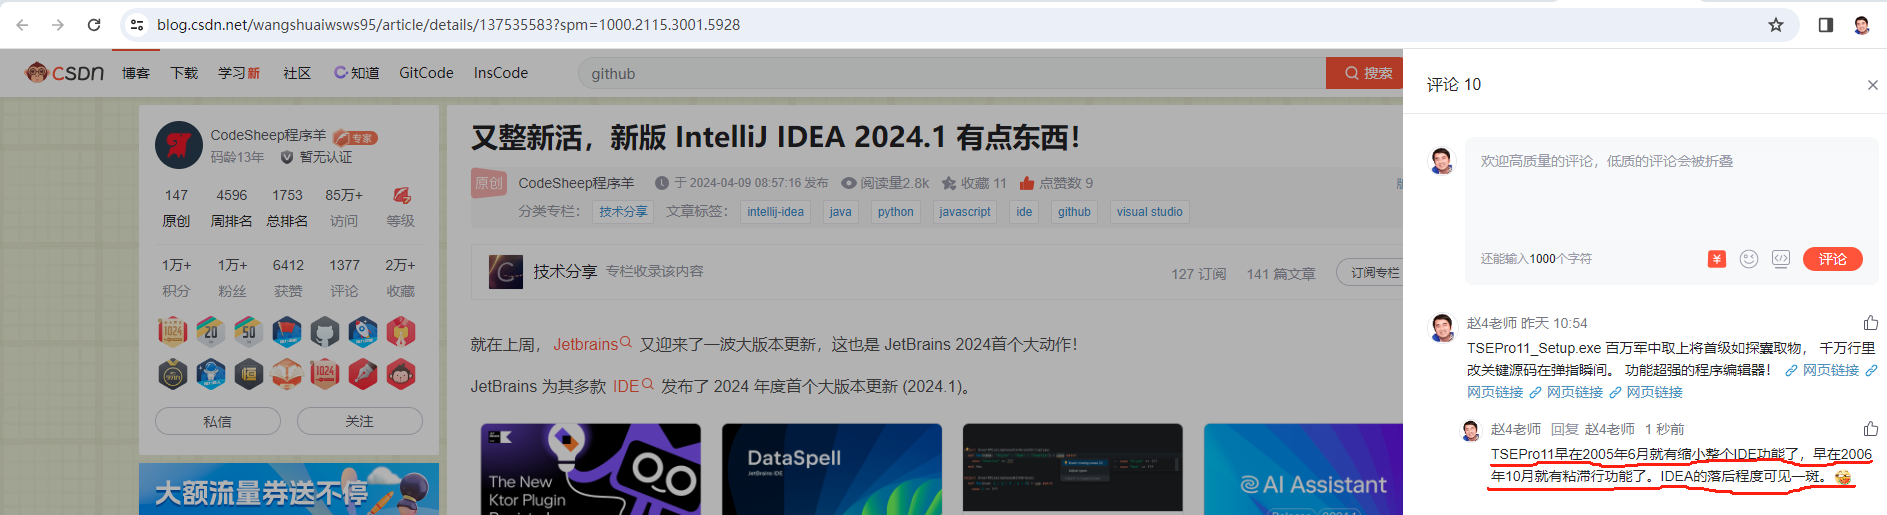Click the browser forward arrow
1887x515 pixels.
58,25
